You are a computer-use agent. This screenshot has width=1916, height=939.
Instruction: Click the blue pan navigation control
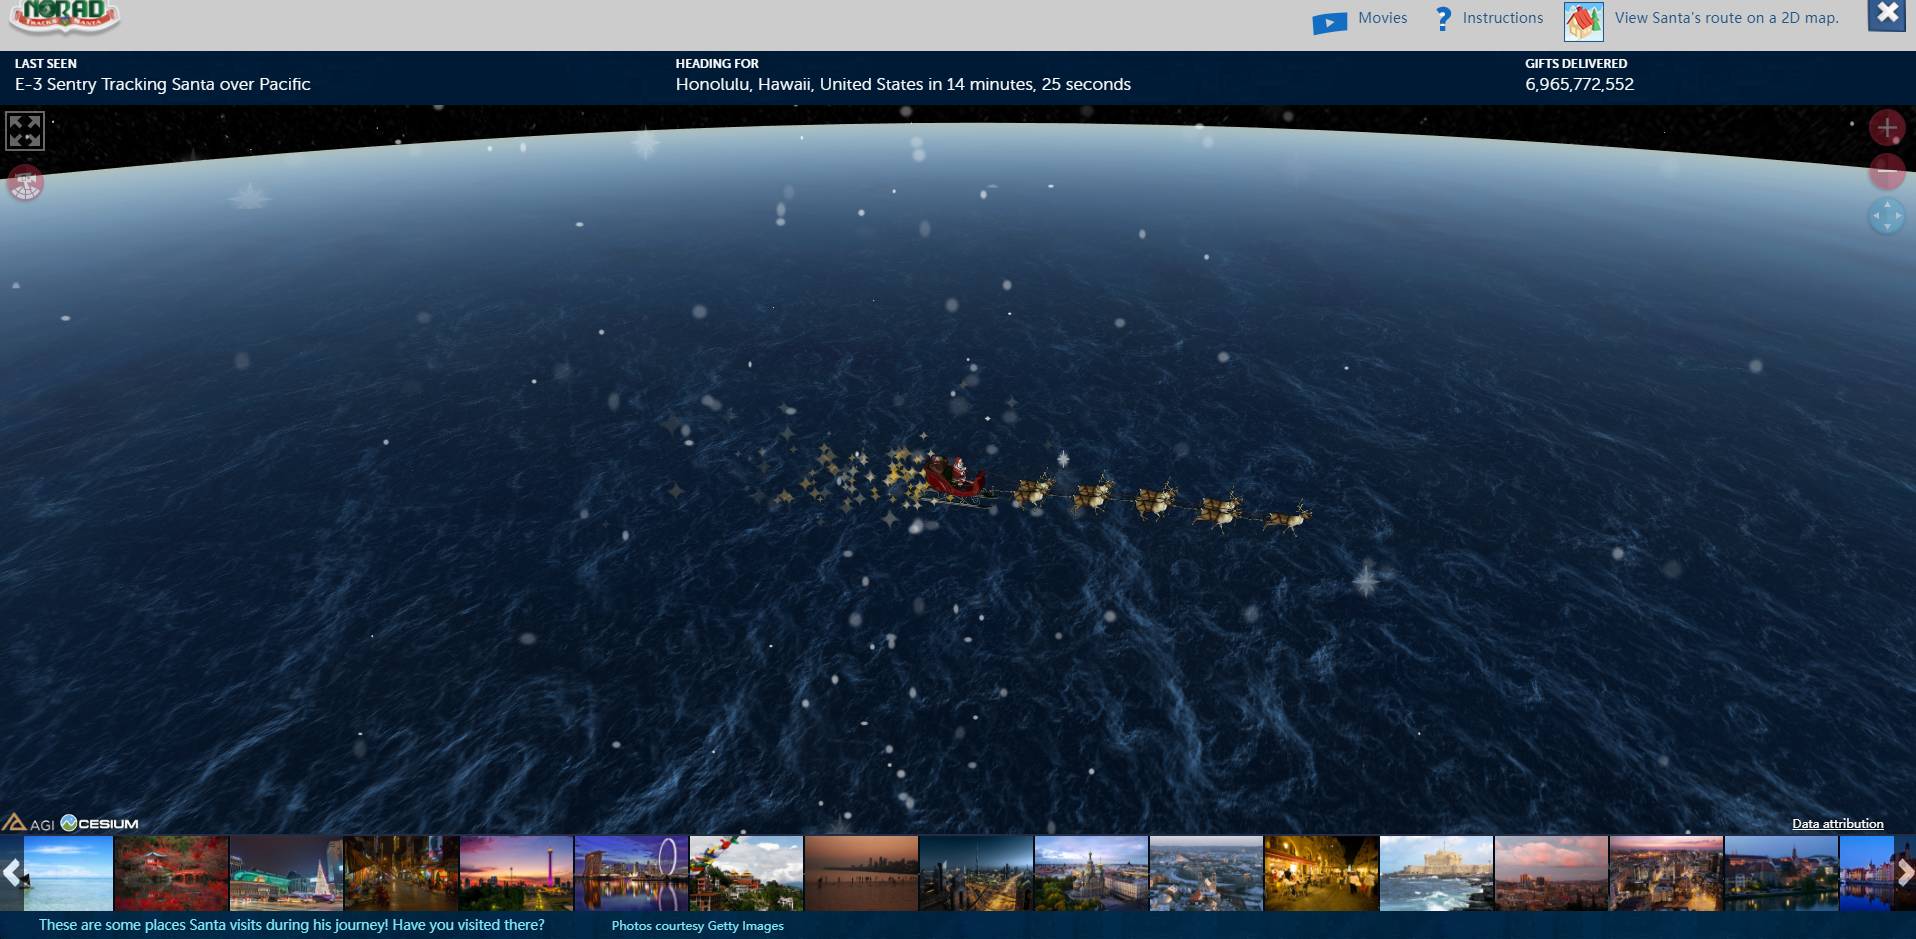coord(1887,216)
